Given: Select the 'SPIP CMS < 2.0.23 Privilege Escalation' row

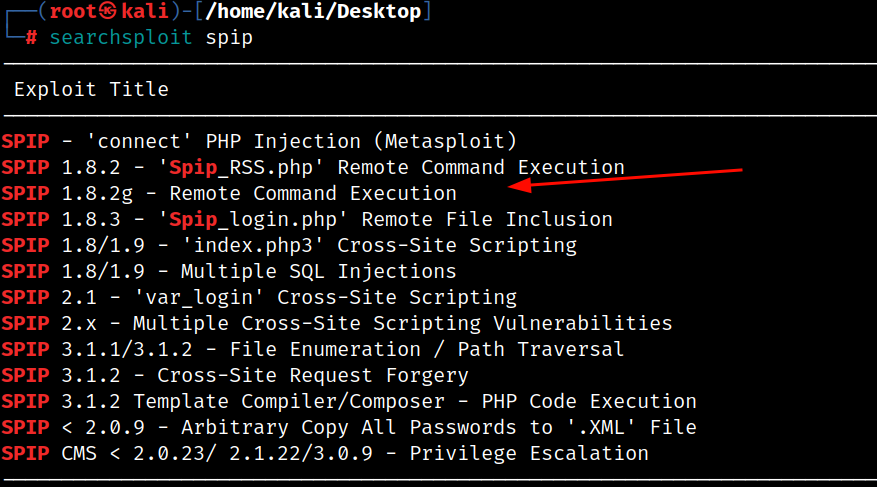Looking at the screenshot, I should tap(325, 453).
